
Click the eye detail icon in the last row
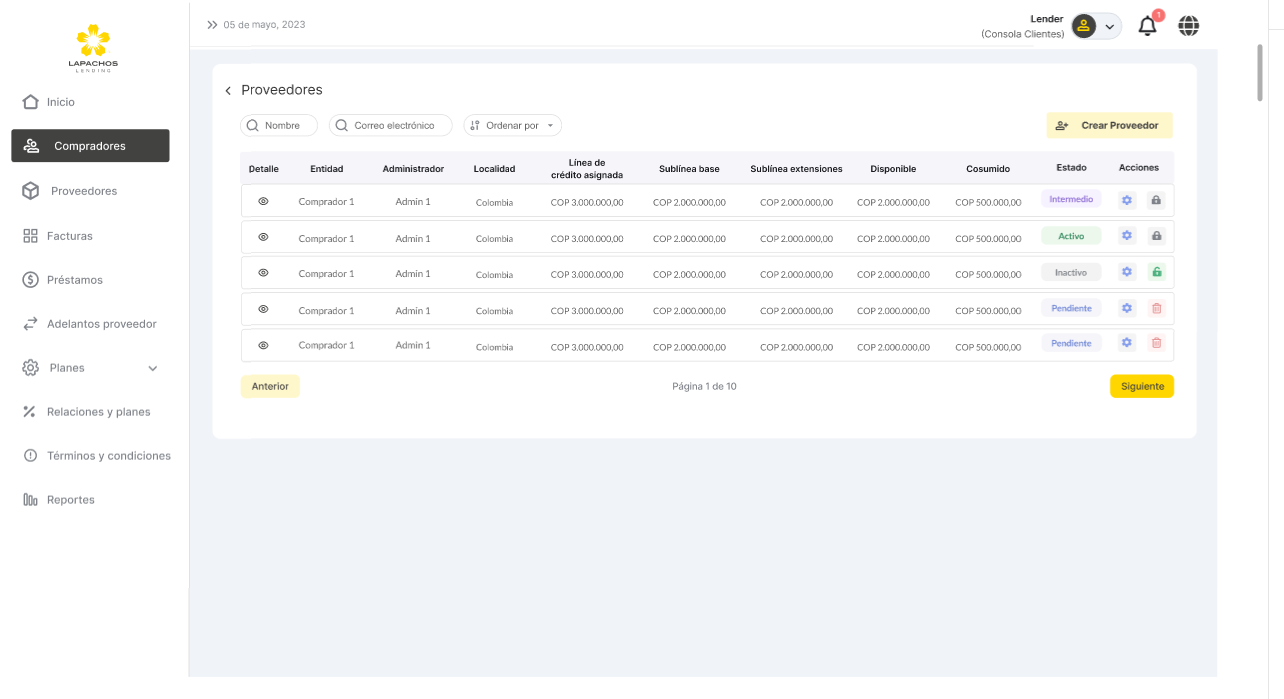click(263, 345)
